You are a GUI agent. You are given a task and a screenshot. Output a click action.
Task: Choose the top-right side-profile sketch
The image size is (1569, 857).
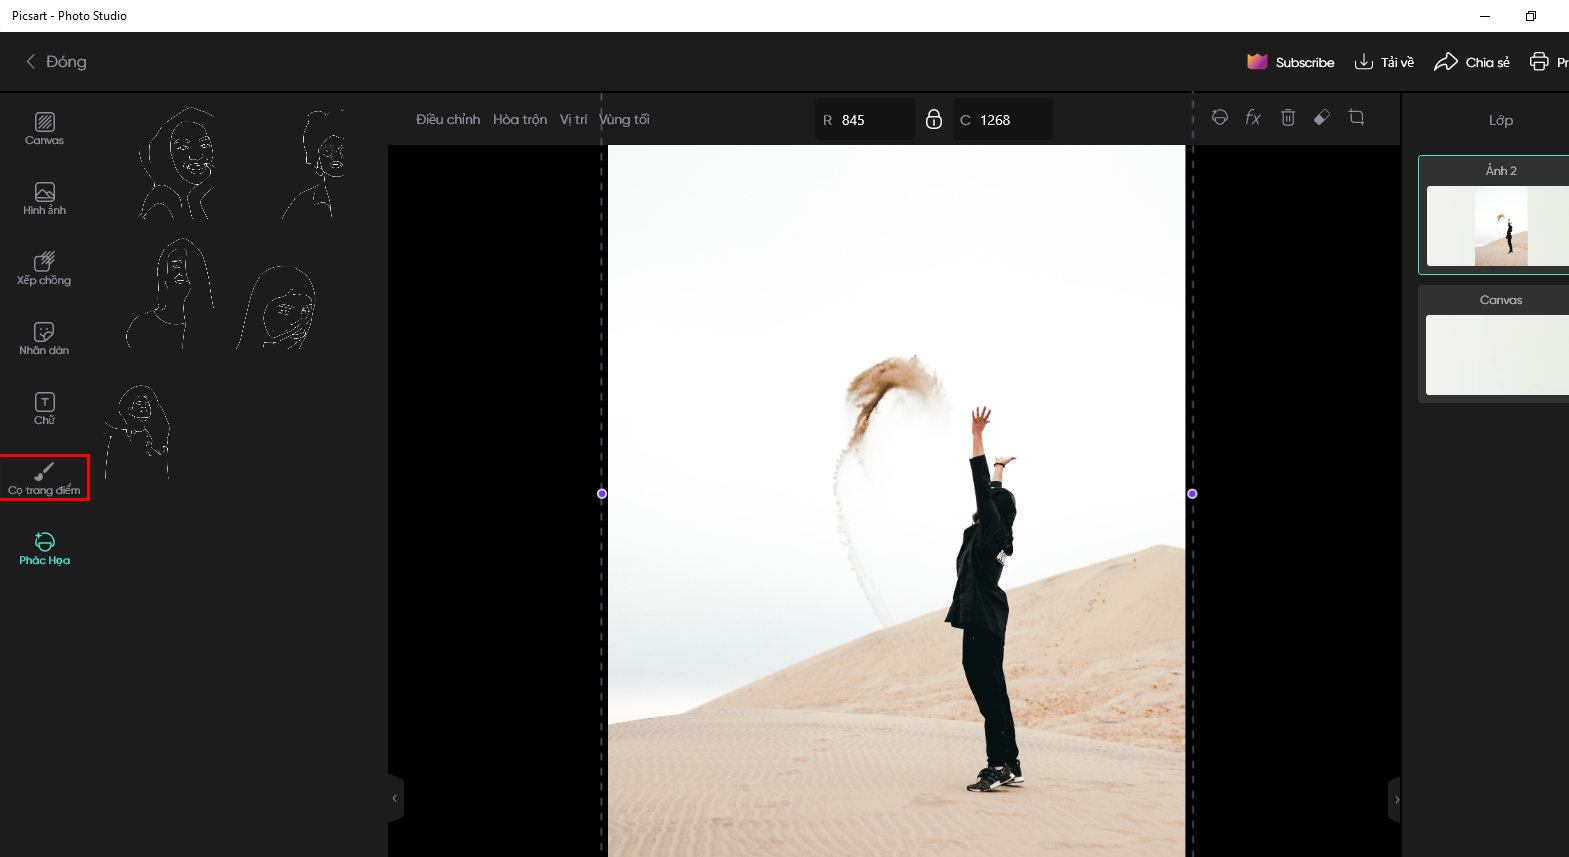314,163
